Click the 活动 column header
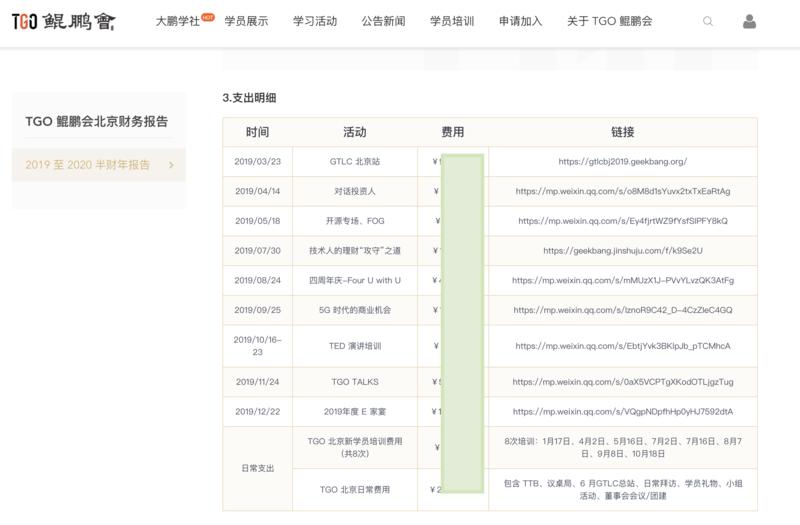 point(355,132)
